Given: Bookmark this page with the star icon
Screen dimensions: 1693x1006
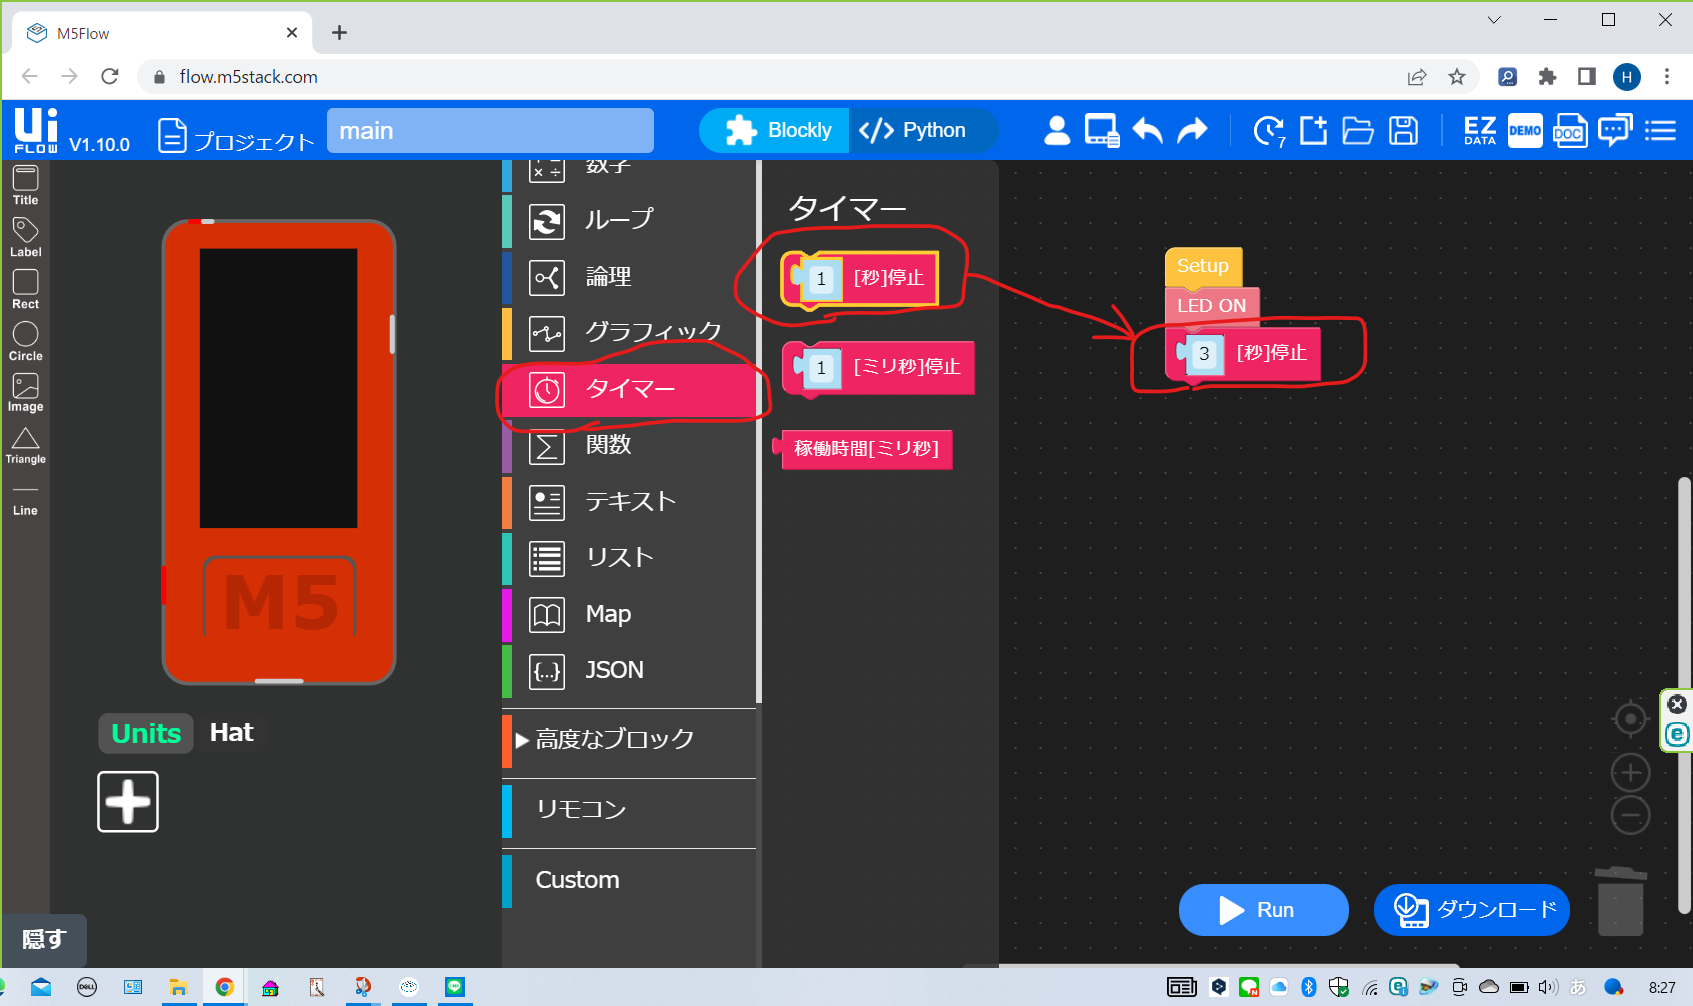Looking at the screenshot, I should tap(1457, 77).
